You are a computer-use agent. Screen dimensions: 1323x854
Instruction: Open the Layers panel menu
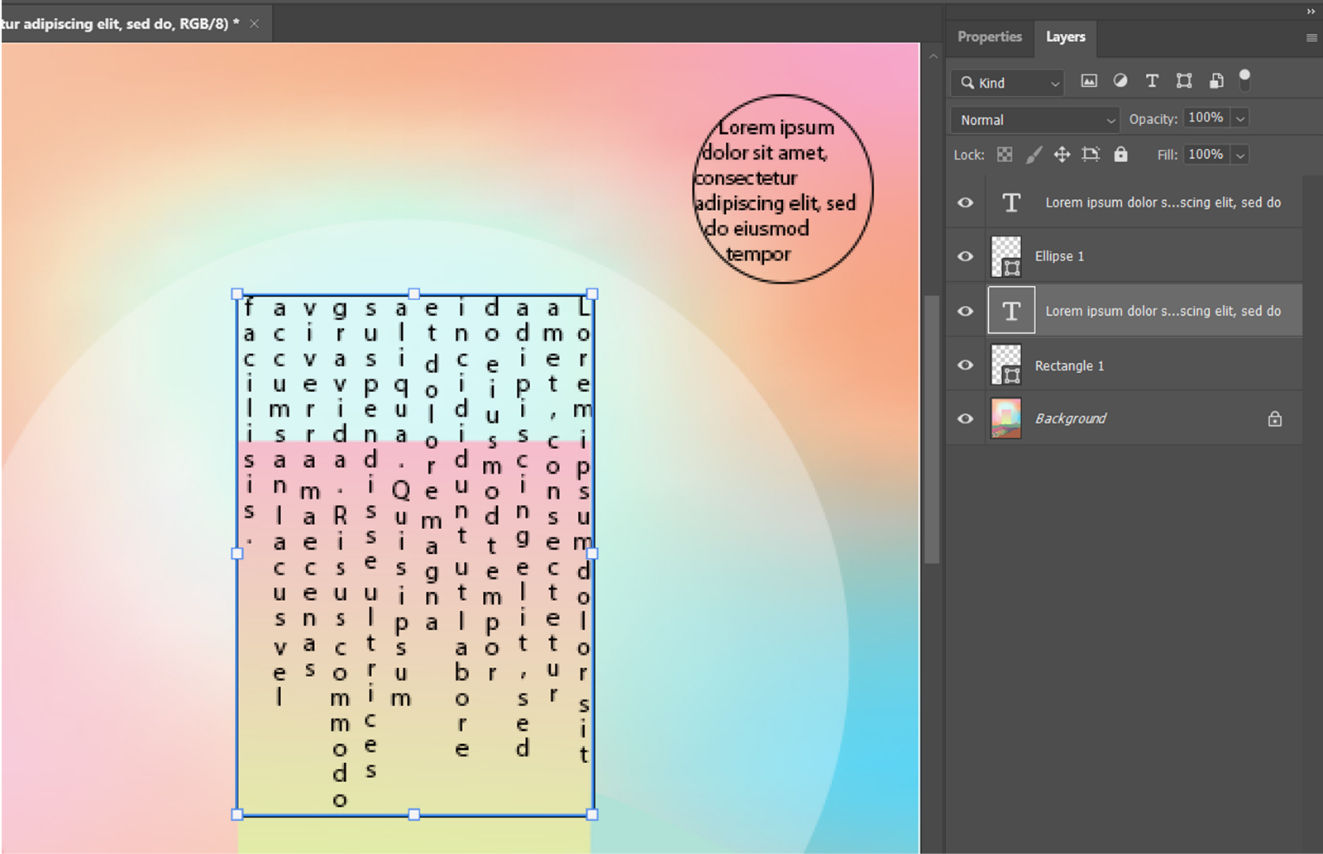coord(1311,36)
